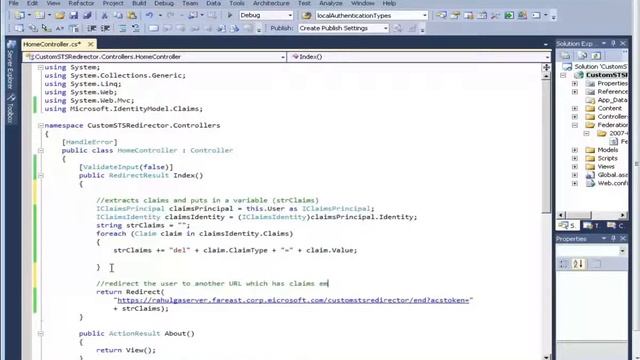Click the Find in Files icon beside Debug dropdown
The height and width of the screenshot is (360, 640).
(x=307, y=16)
